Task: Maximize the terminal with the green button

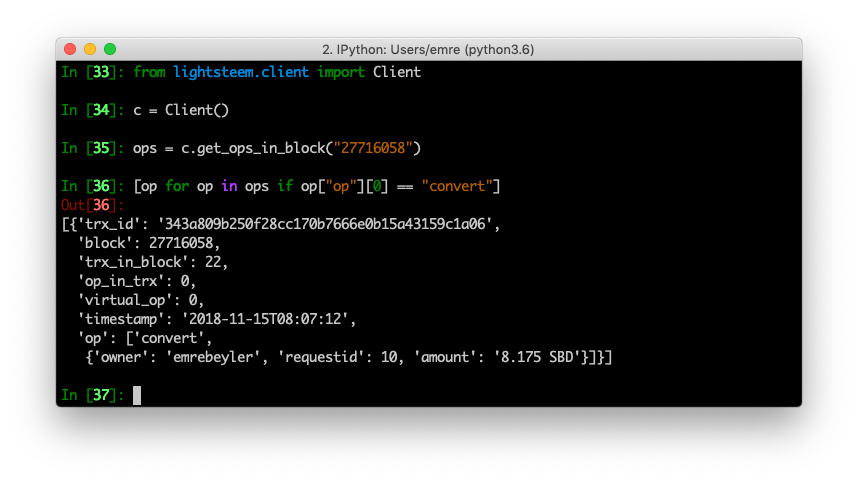Action: pyautogui.click(x=110, y=49)
